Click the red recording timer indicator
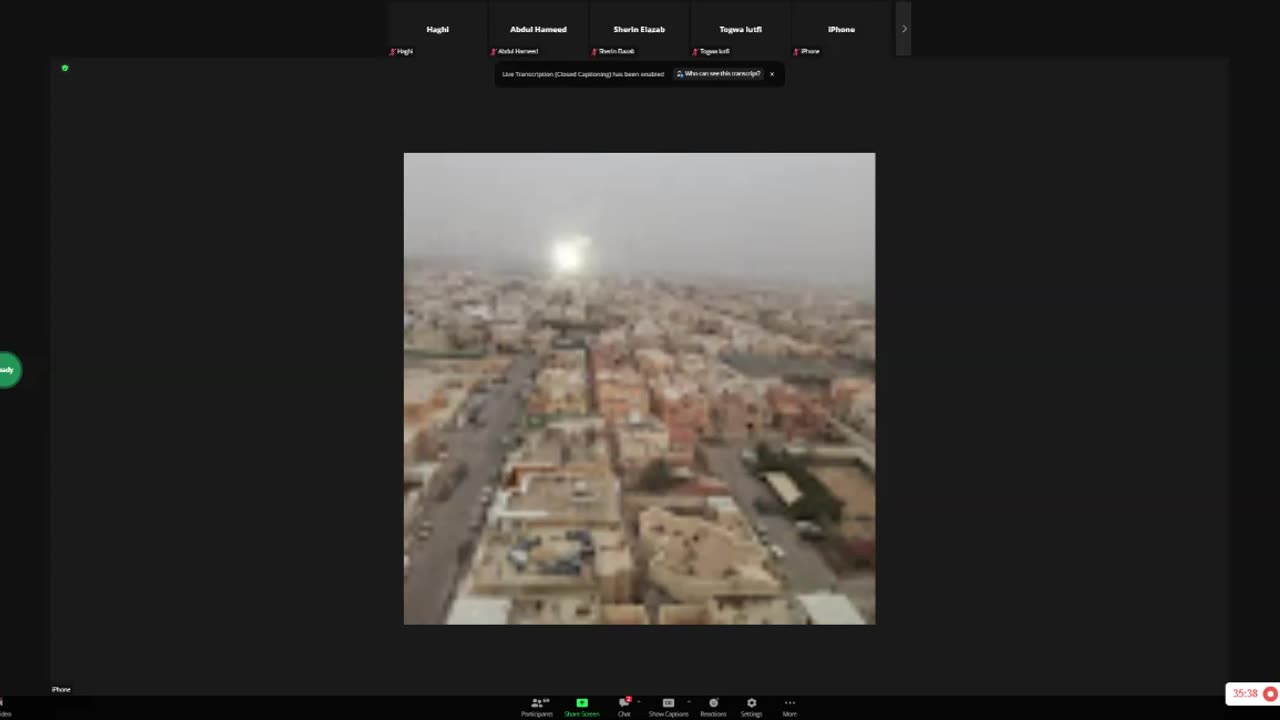Image resolution: width=1280 pixels, height=720 pixels. pos(1254,694)
